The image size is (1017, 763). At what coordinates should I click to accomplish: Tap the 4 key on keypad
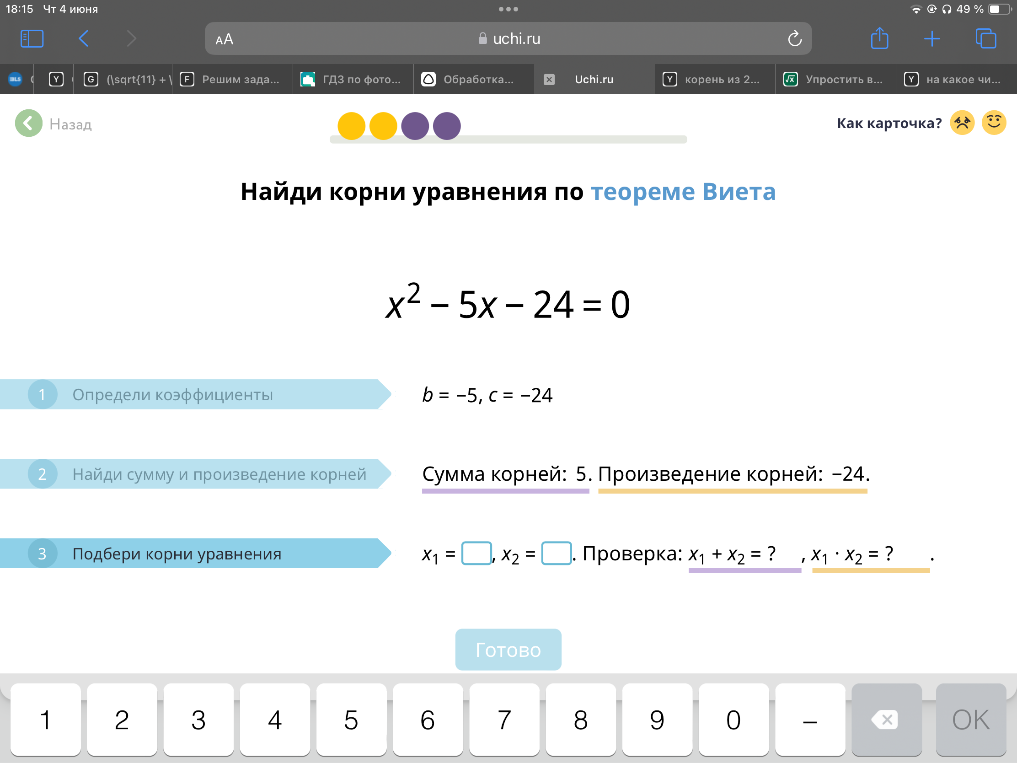point(275,720)
